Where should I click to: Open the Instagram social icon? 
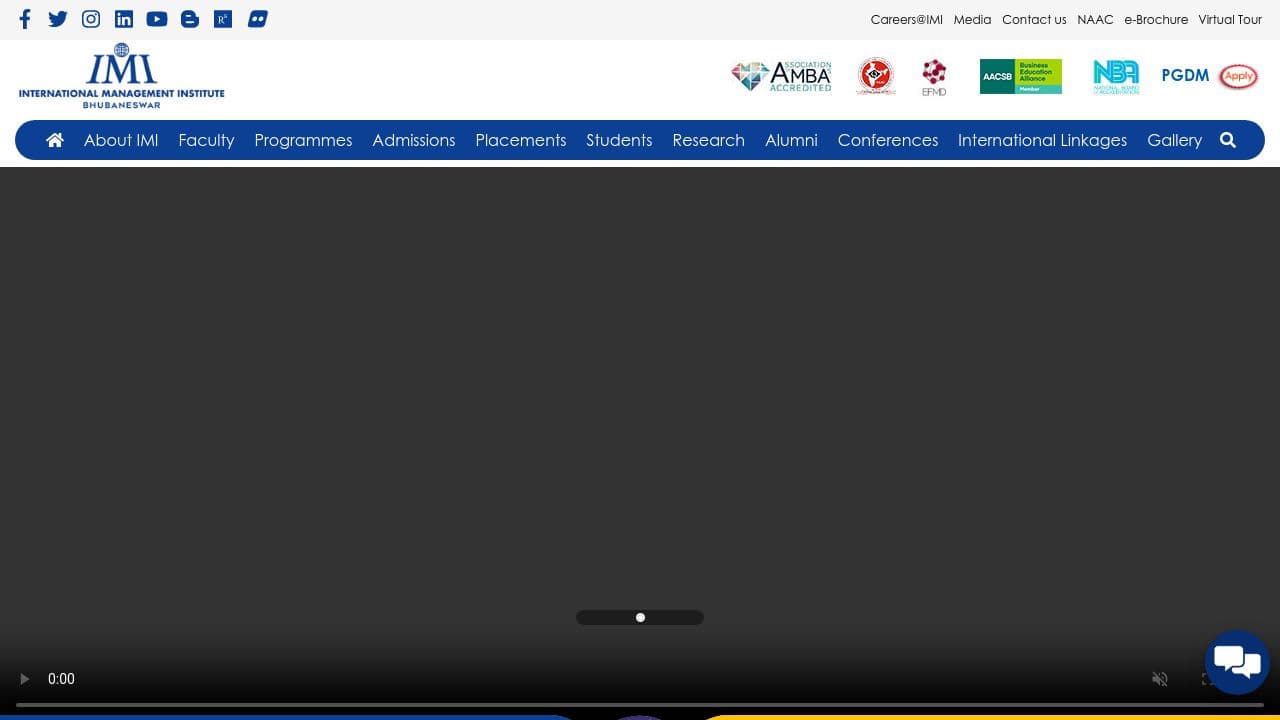click(91, 19)
